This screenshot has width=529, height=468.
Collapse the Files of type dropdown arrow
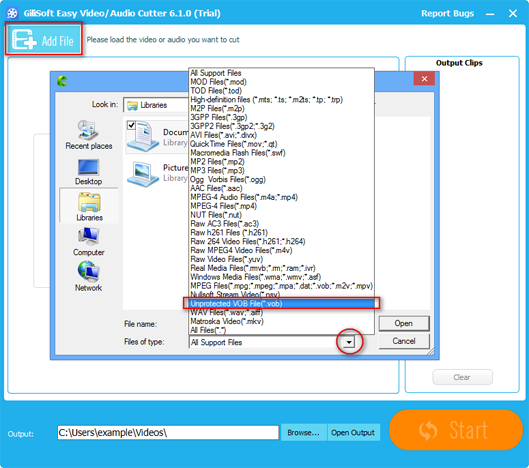[349, 342]
